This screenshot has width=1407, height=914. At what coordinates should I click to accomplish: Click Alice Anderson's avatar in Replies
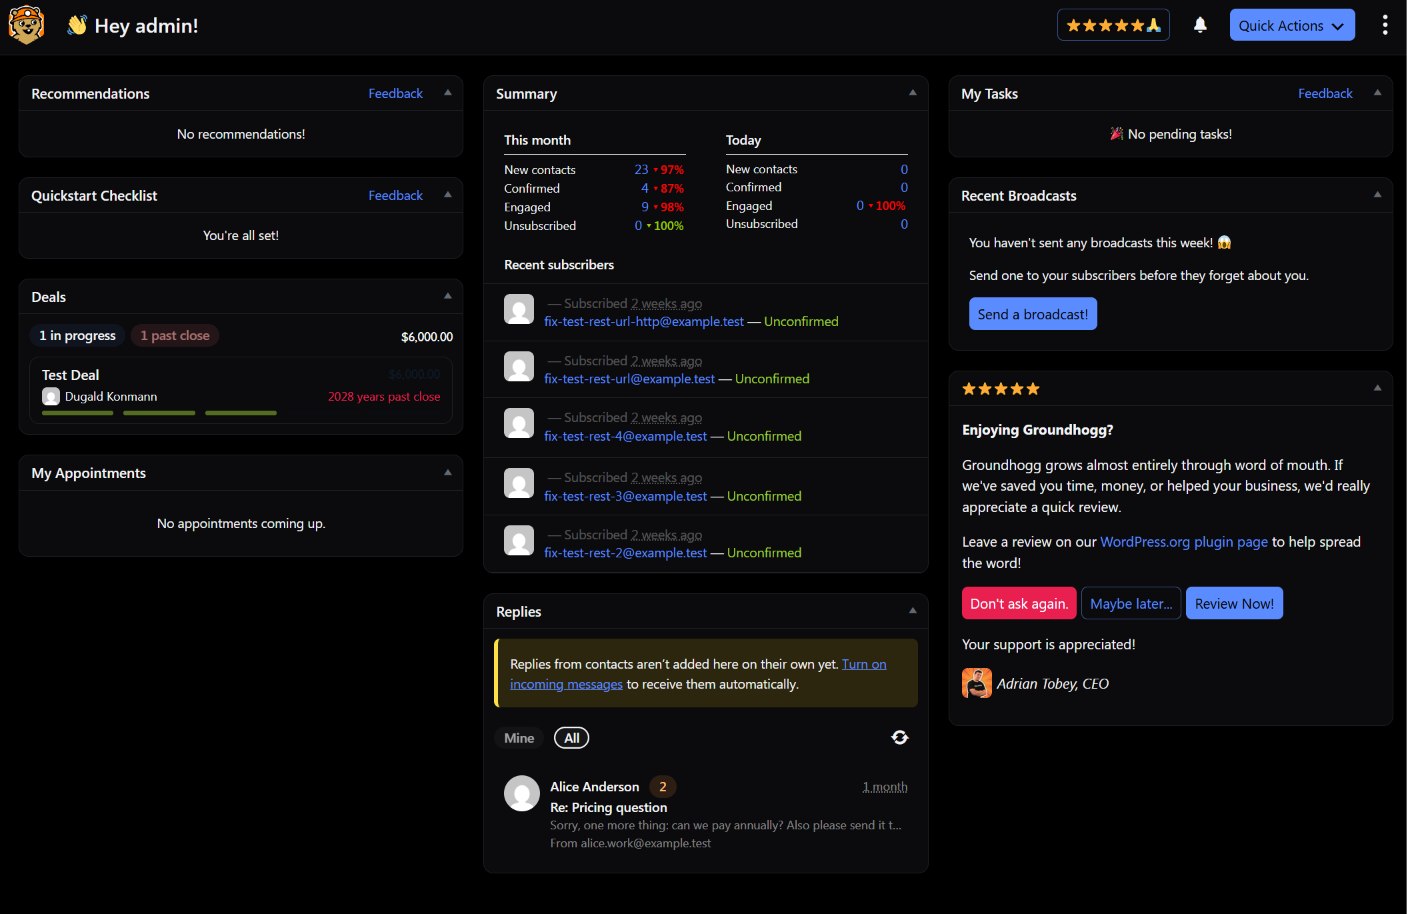522,793
